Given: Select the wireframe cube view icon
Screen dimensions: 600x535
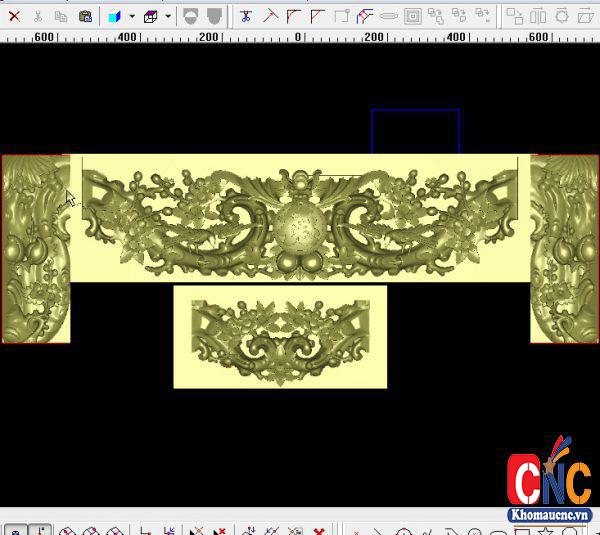Looking at the screenshot, I should point(150,16).
